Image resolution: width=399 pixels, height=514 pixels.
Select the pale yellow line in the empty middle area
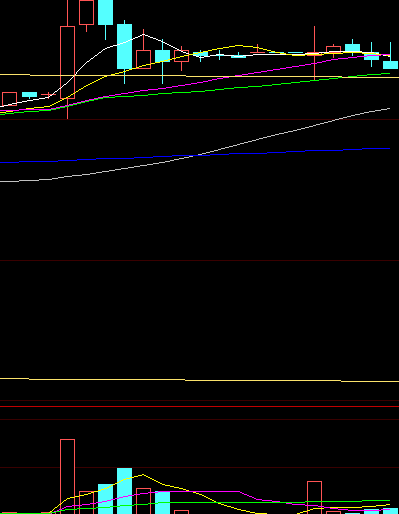[x=199, y=380]
